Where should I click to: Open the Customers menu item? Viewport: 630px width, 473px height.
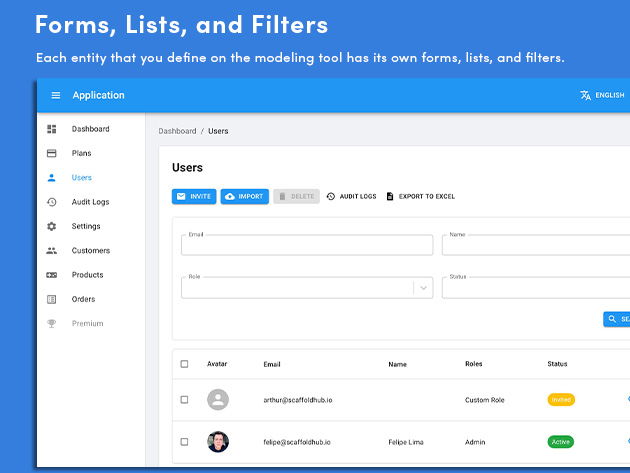[91, 251]
